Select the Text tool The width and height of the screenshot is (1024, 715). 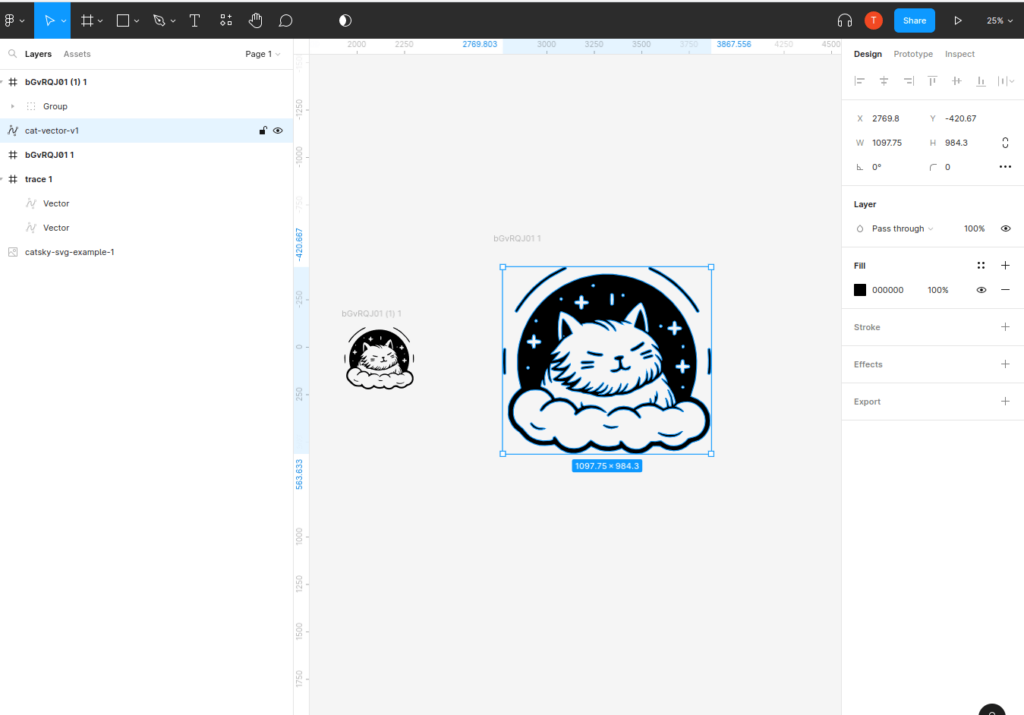pyautogui.click(x=194, y=20)
